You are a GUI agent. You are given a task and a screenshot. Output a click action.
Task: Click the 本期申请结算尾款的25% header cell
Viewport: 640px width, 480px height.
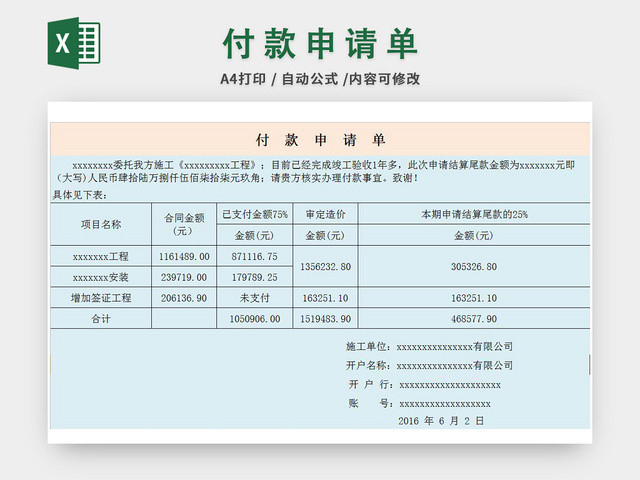click(474, 214)
